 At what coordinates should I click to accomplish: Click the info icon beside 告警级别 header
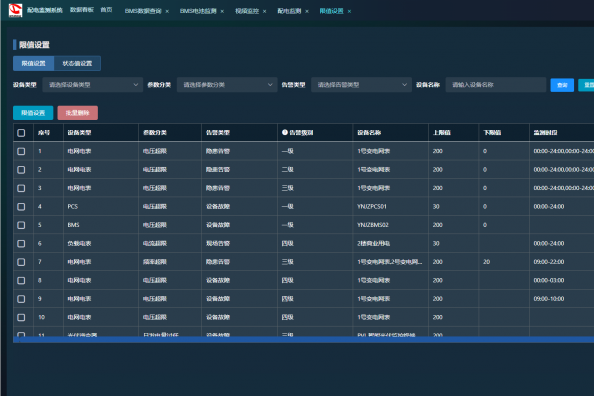click(285, 132)
